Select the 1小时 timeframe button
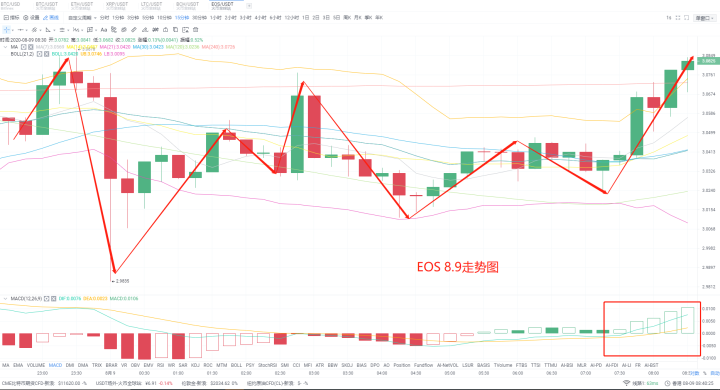The height and width of the screenshot is (390, 720). point(216,17)
